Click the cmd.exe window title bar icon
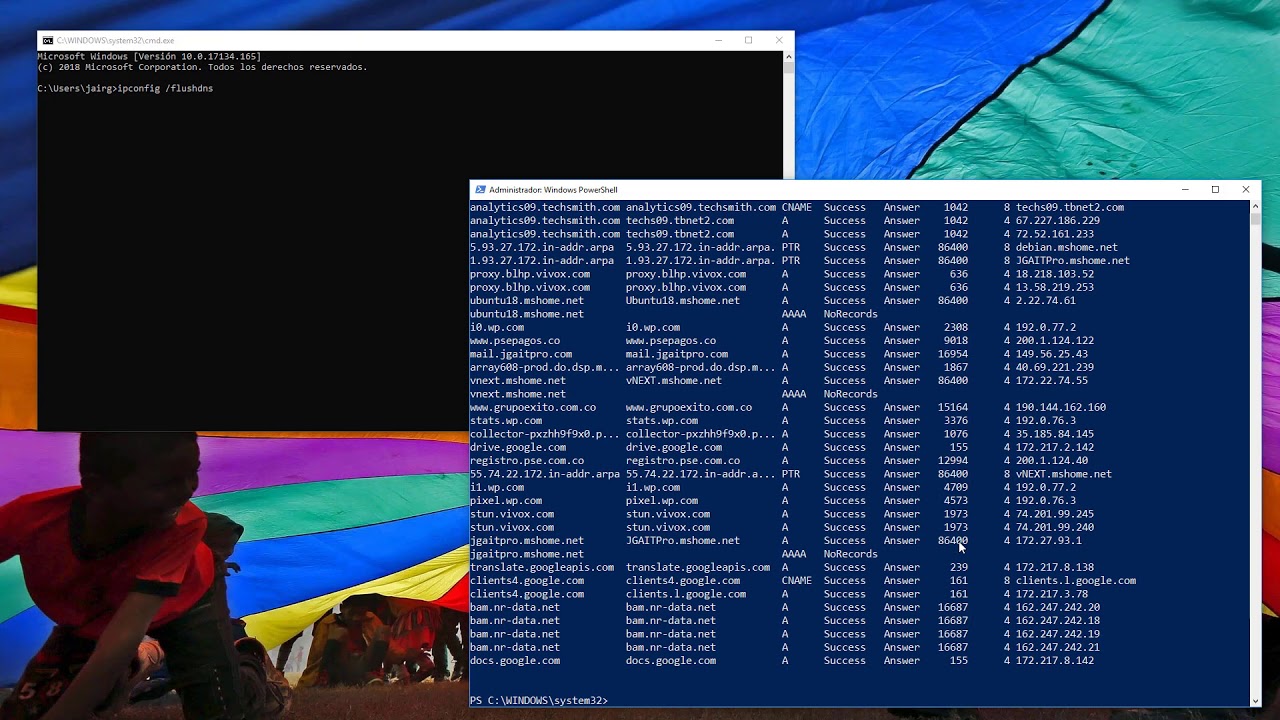Image resolution: width=1280 pixels, height=720 pixels. (47, 40)
